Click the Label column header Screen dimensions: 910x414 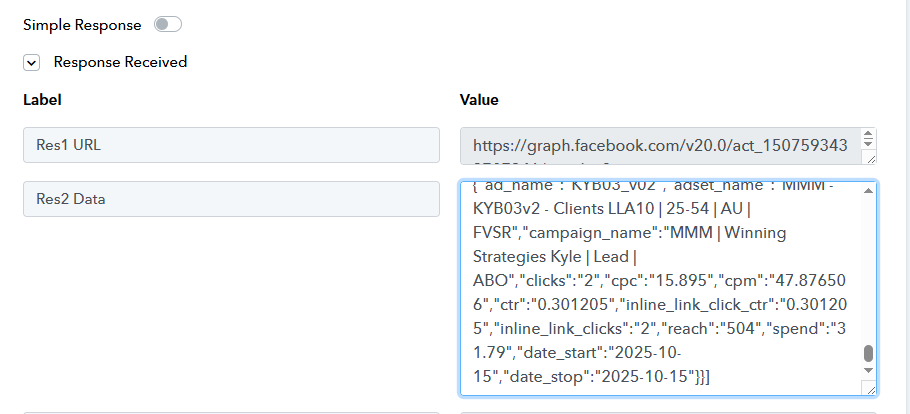pyautogui.click(x=42, y=100)
